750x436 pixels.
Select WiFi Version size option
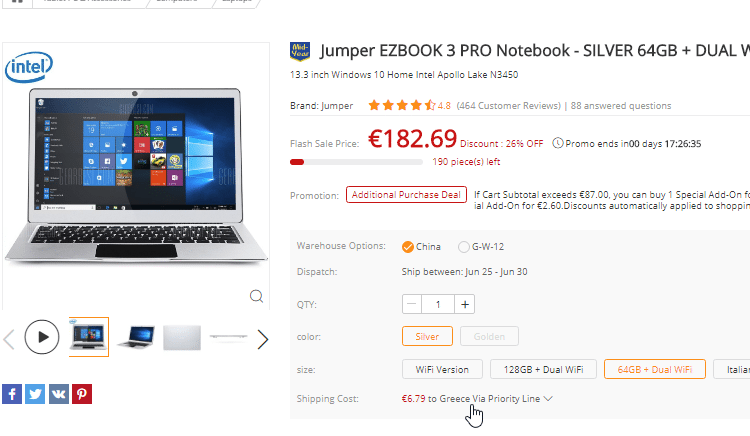442,369
